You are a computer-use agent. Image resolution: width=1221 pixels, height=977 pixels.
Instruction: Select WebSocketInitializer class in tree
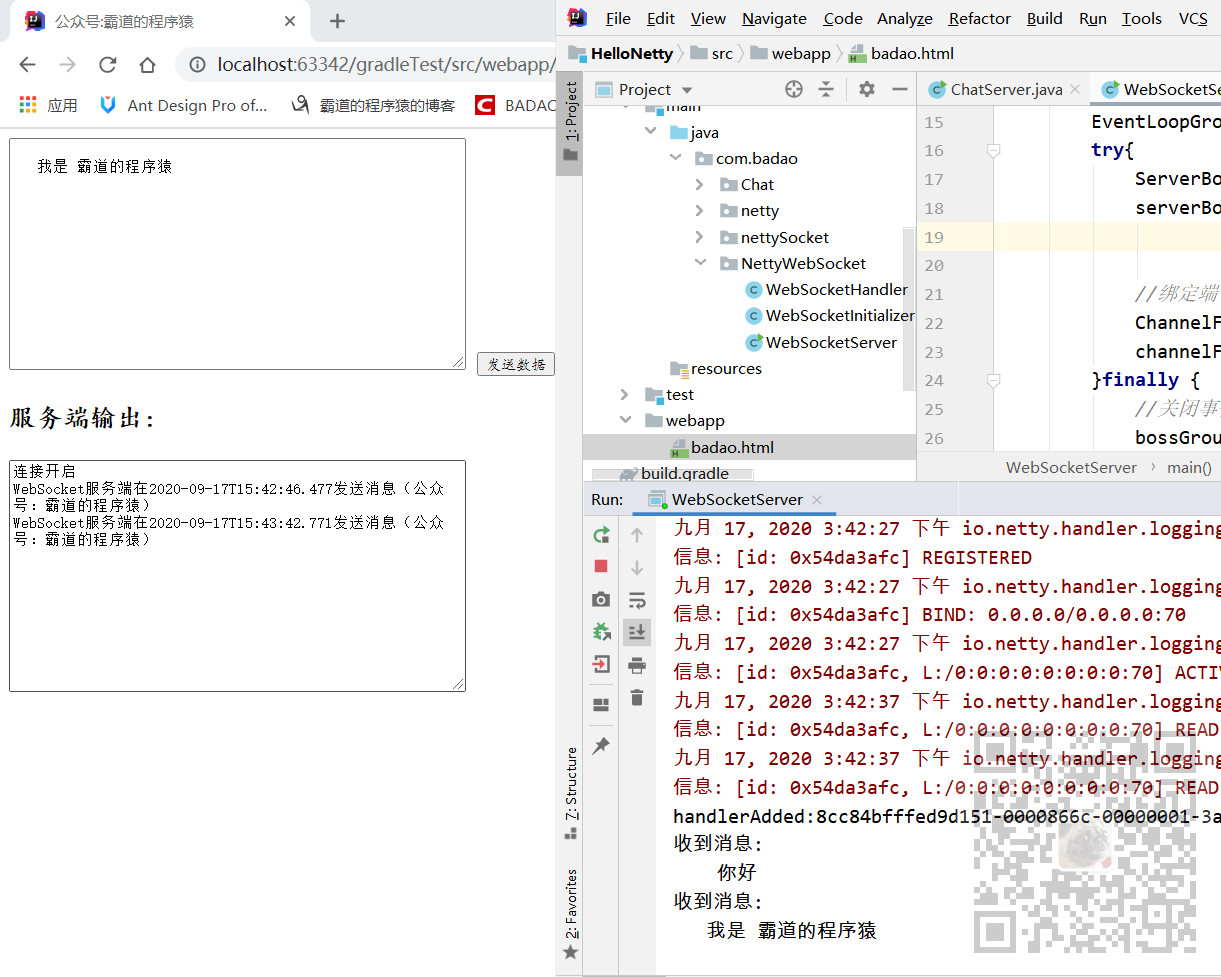point(829,315)
